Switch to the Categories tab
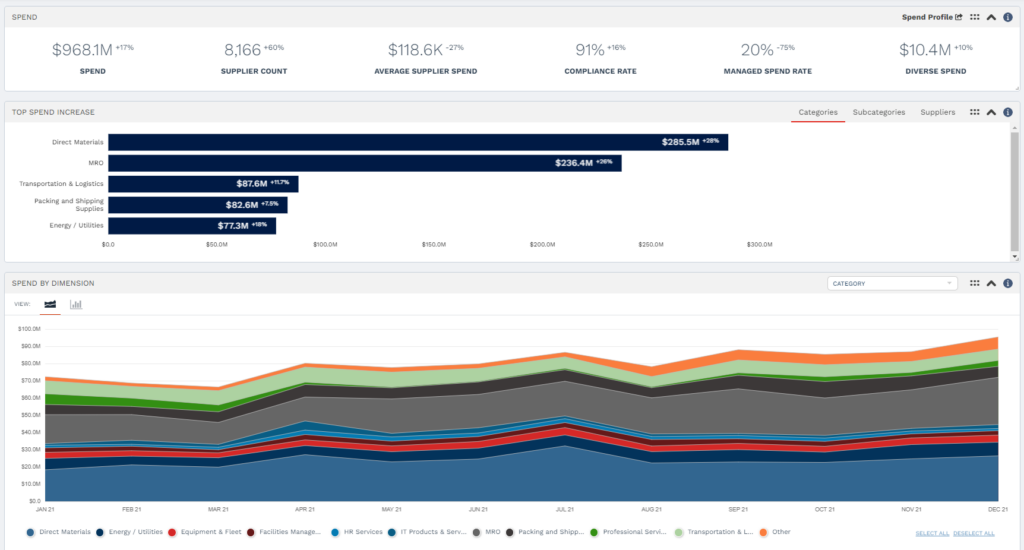The image size is (1024, 550). pyautogui.click(x=818, y=112)
